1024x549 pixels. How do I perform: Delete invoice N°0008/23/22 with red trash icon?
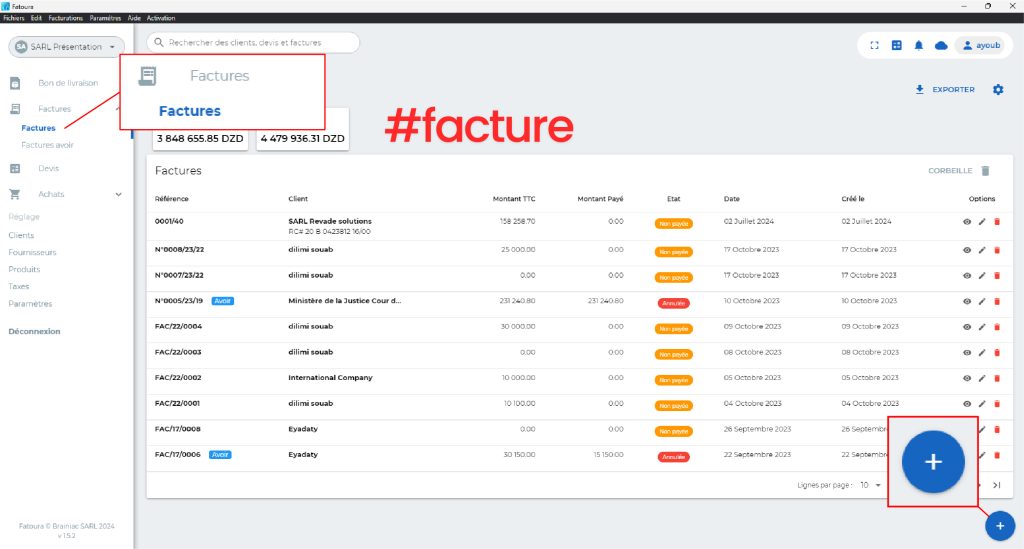[997, 250]
